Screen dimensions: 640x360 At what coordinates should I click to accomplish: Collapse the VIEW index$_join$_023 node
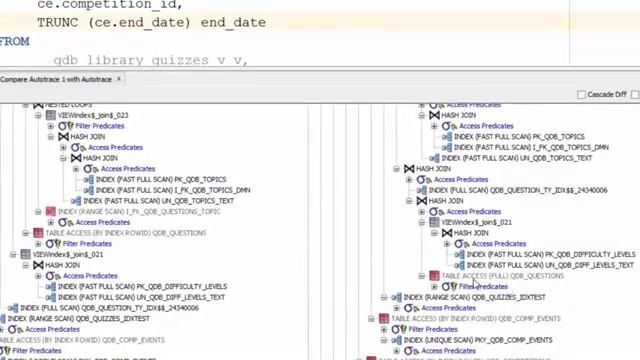38,116
